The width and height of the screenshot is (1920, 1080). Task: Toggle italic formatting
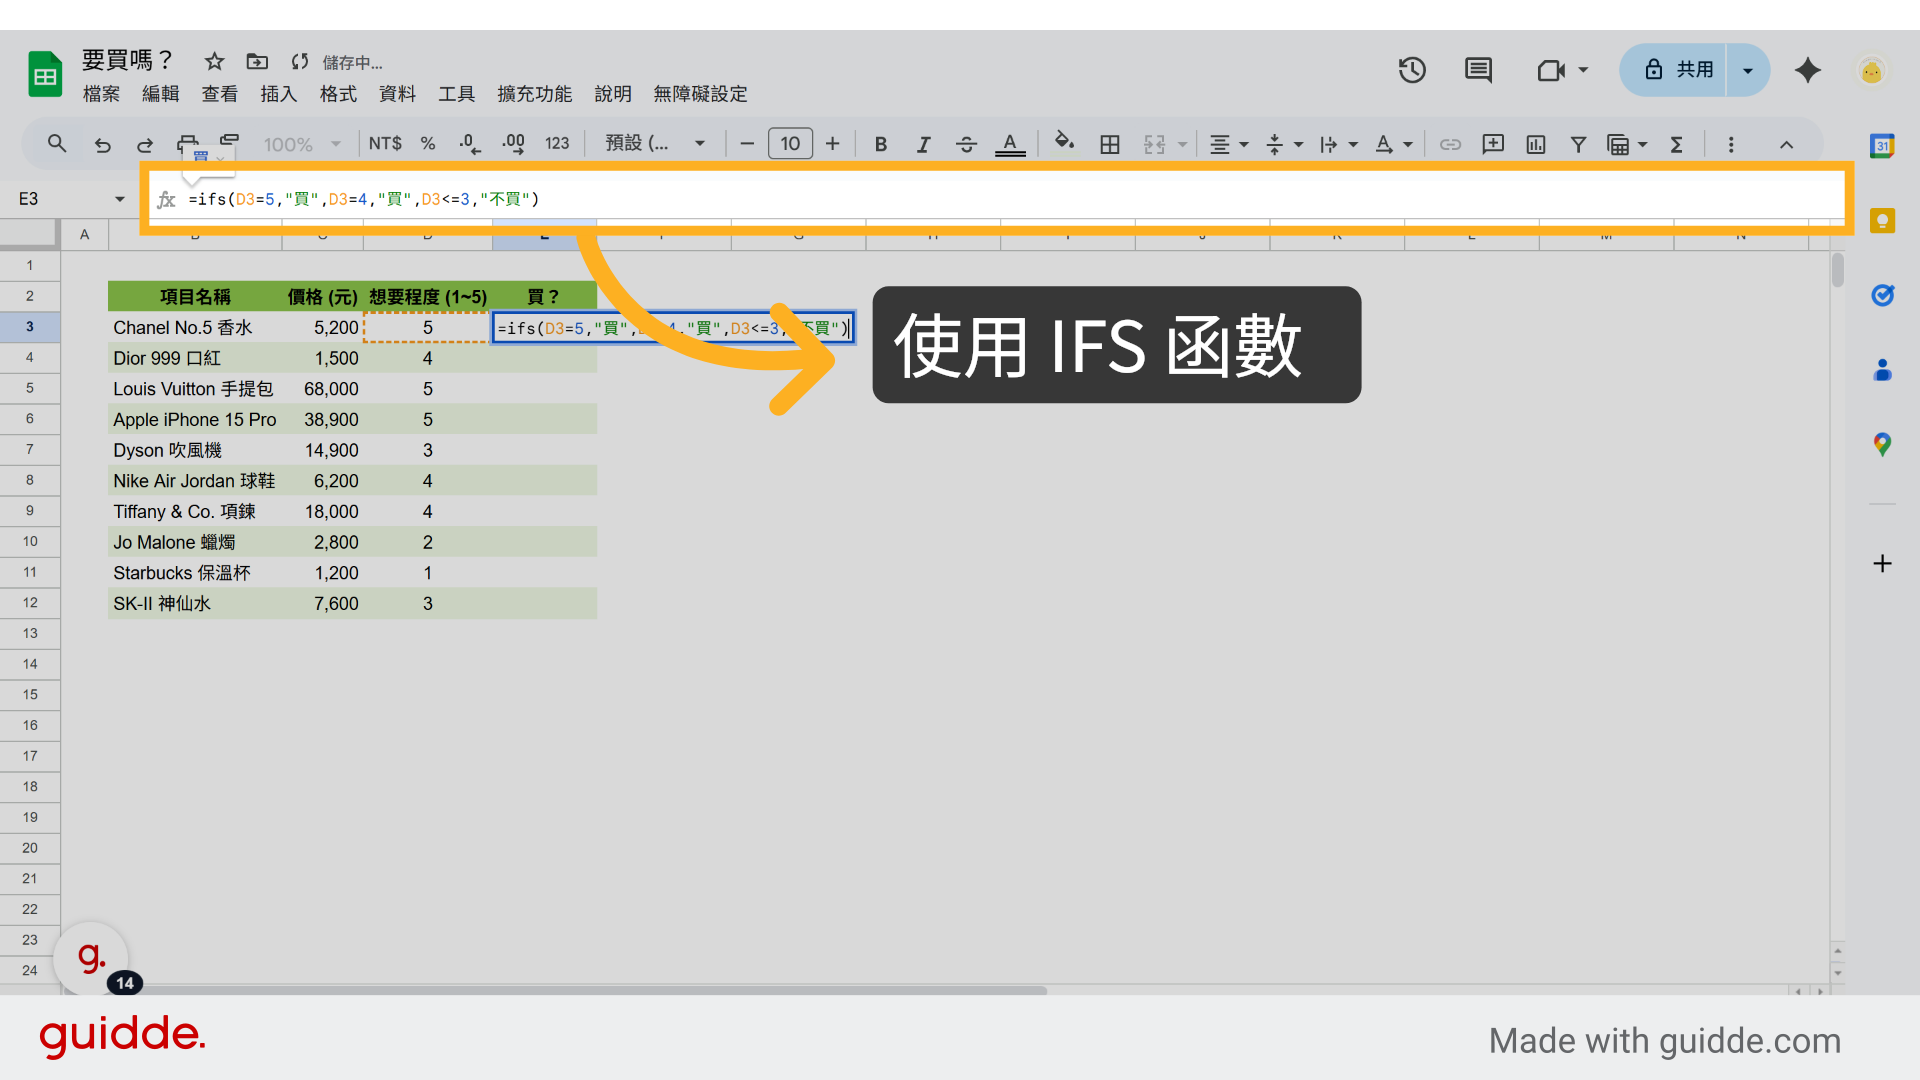(x=923, y=144)
